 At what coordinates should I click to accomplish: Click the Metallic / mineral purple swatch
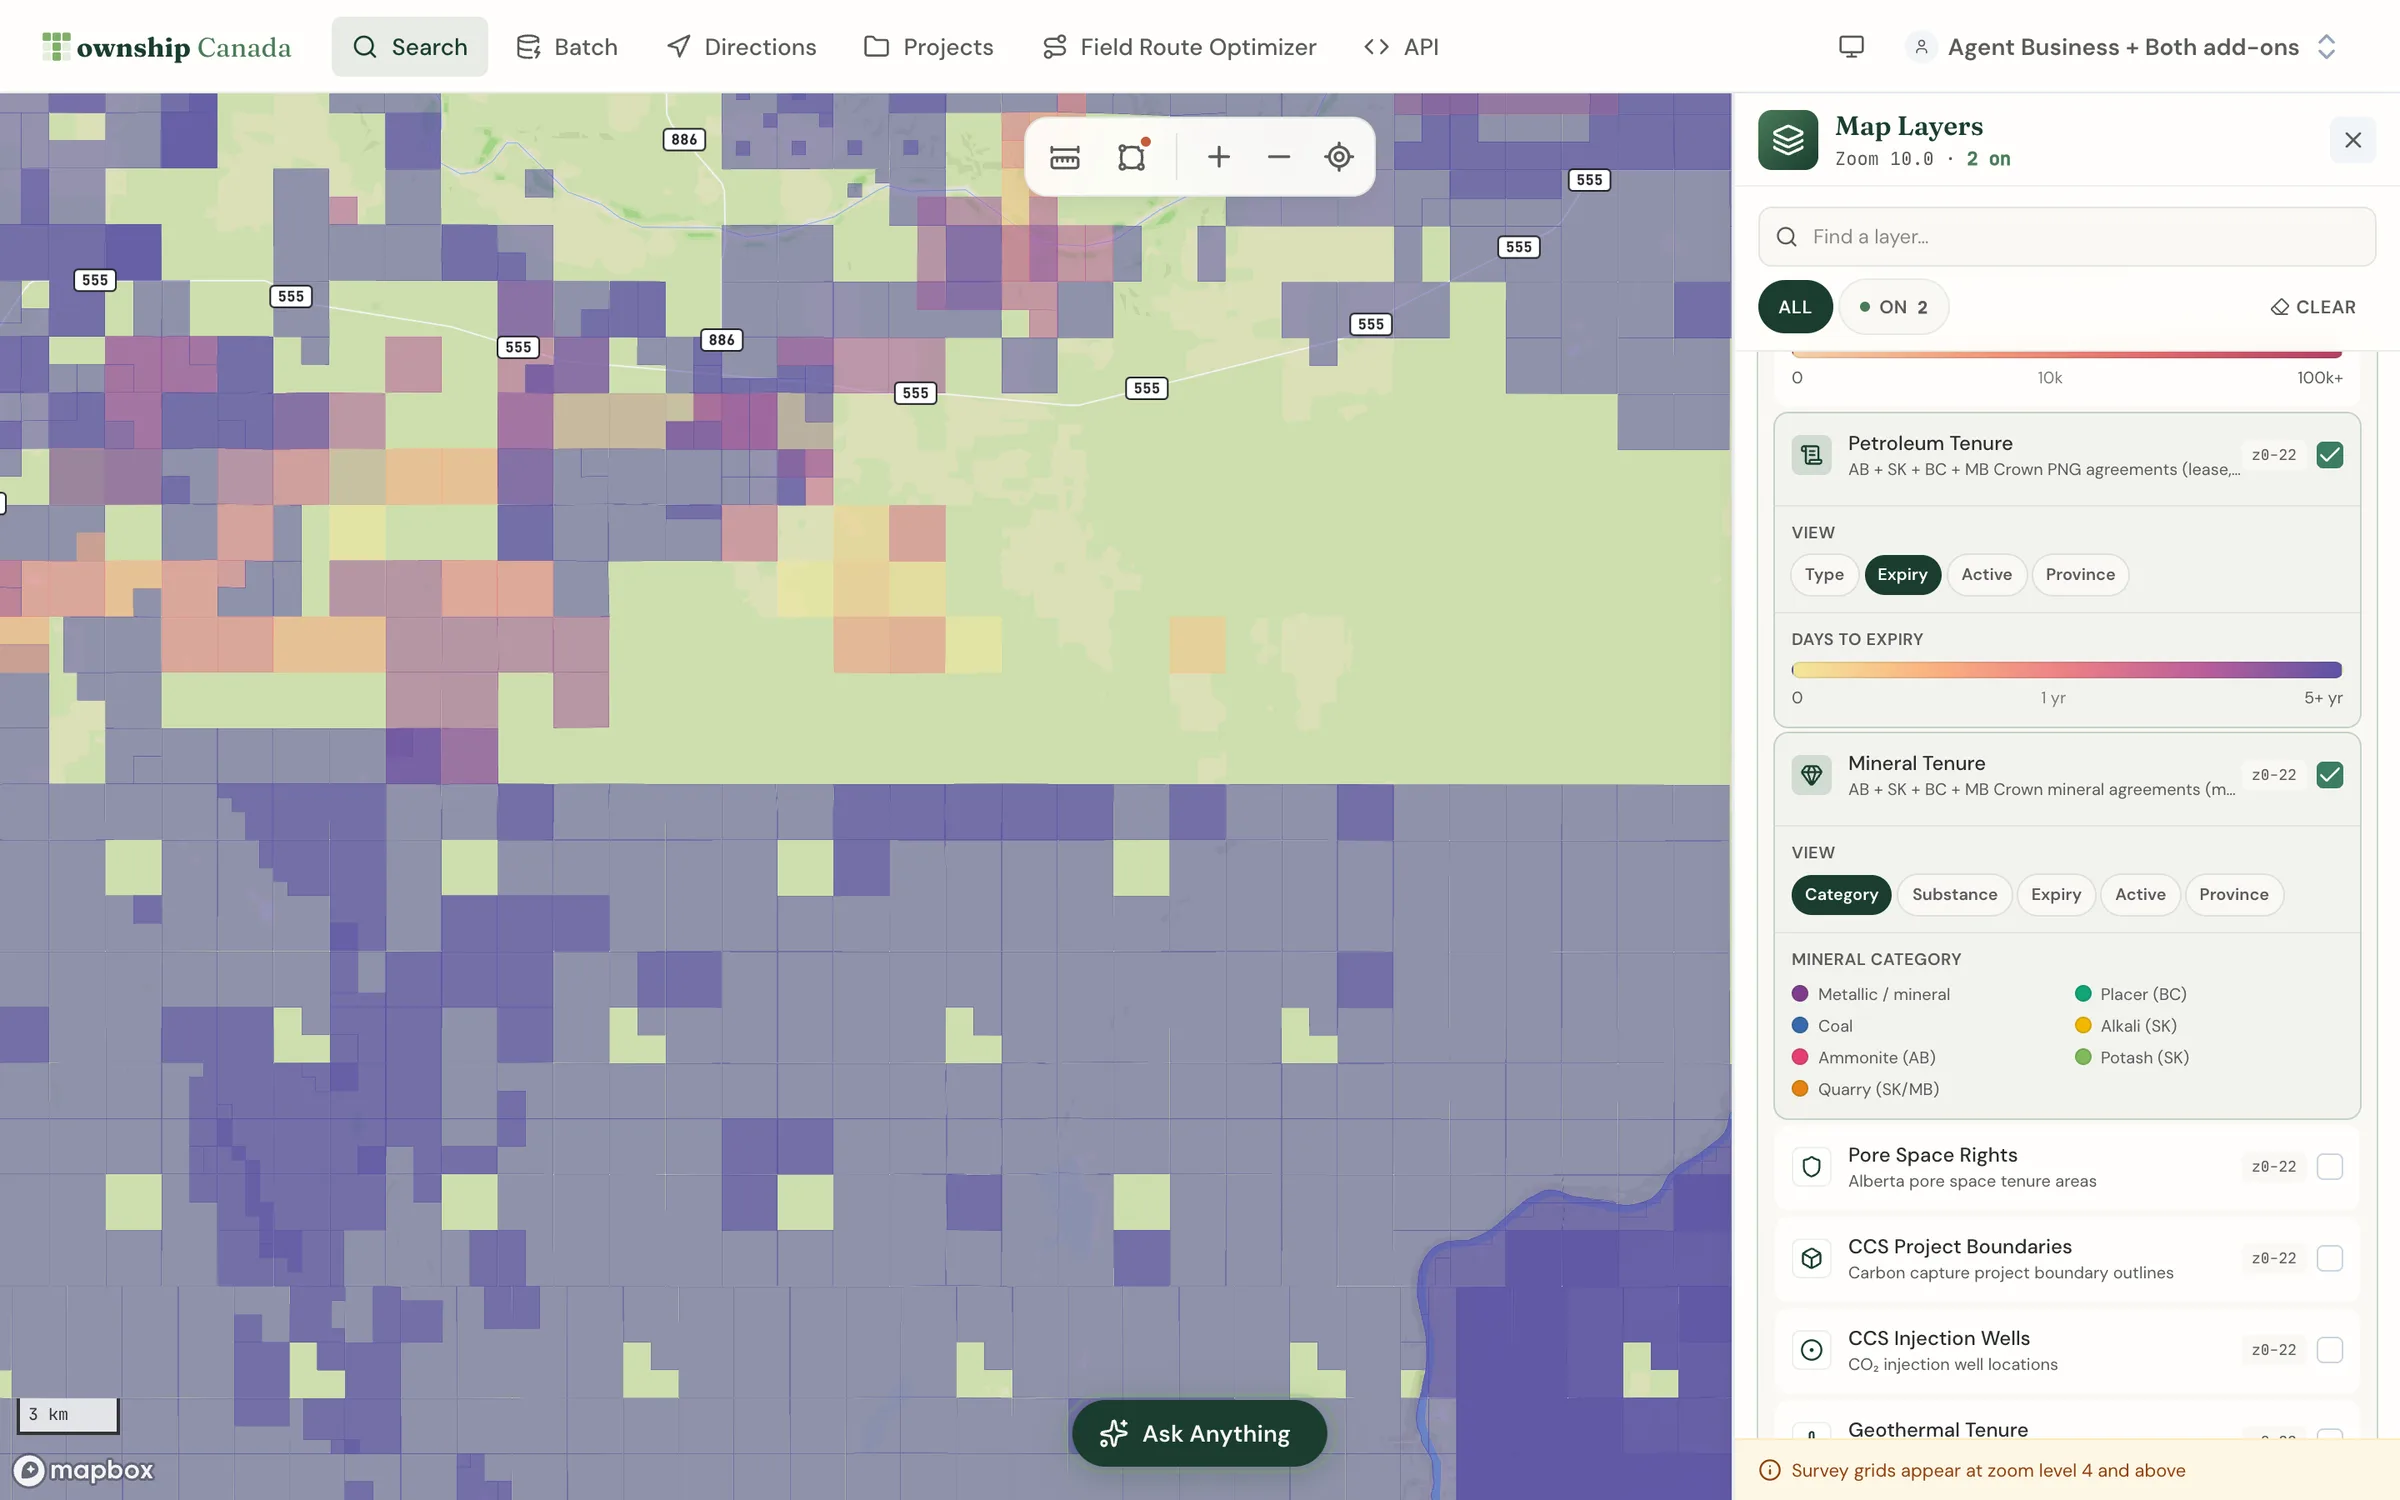click(1800, 994)
